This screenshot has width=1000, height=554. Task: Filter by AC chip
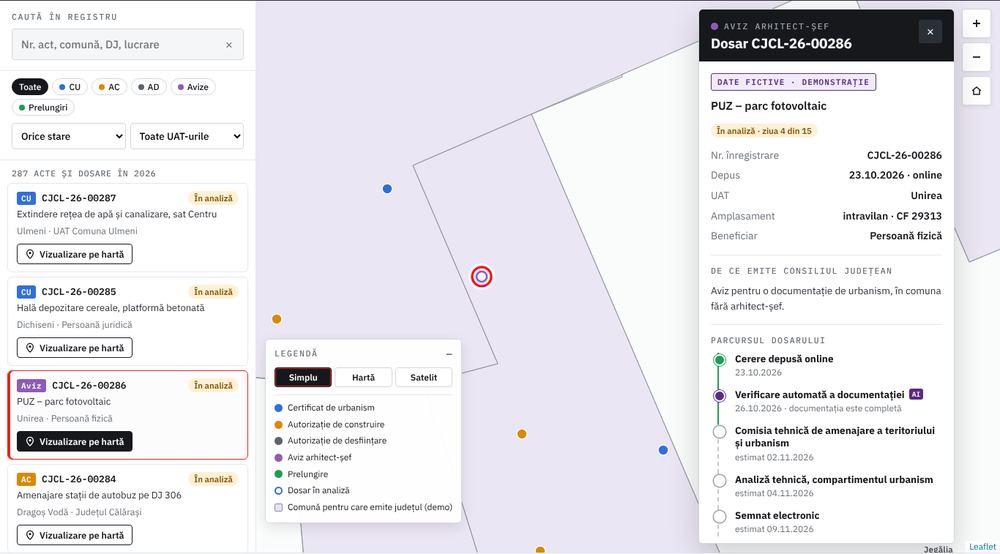(x=109, y=87)
